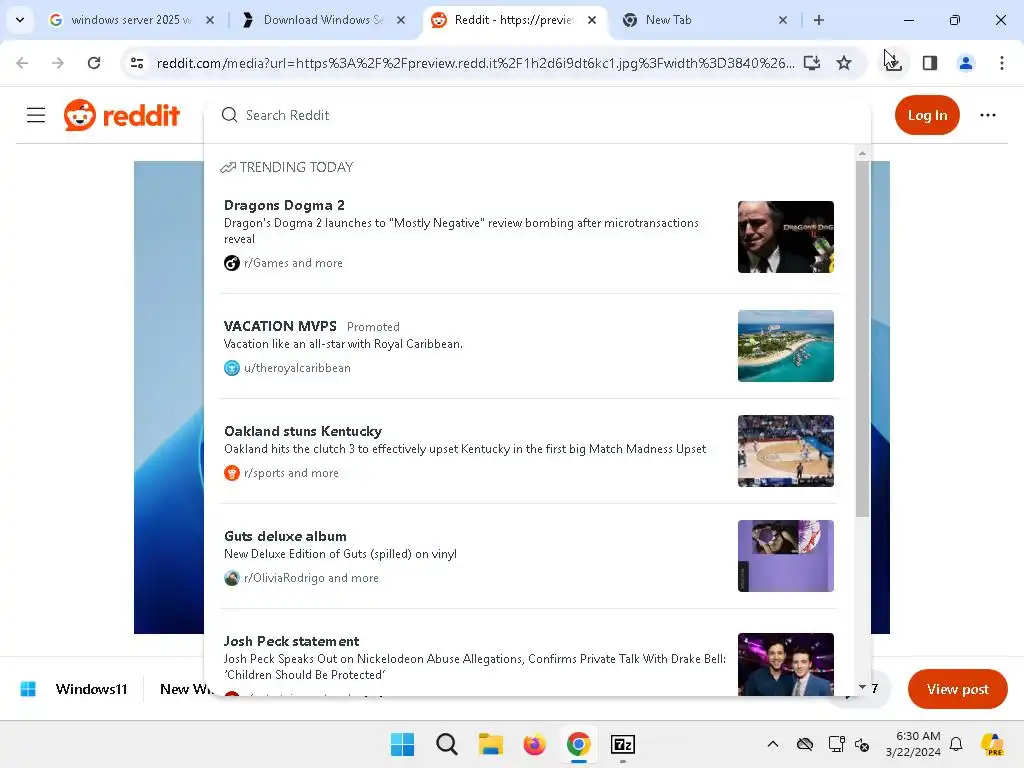The height and width of the screenshot is (768, 1024).
Task: Click the search magnifier icon in Reddit
Action: [x=229, y=115]
